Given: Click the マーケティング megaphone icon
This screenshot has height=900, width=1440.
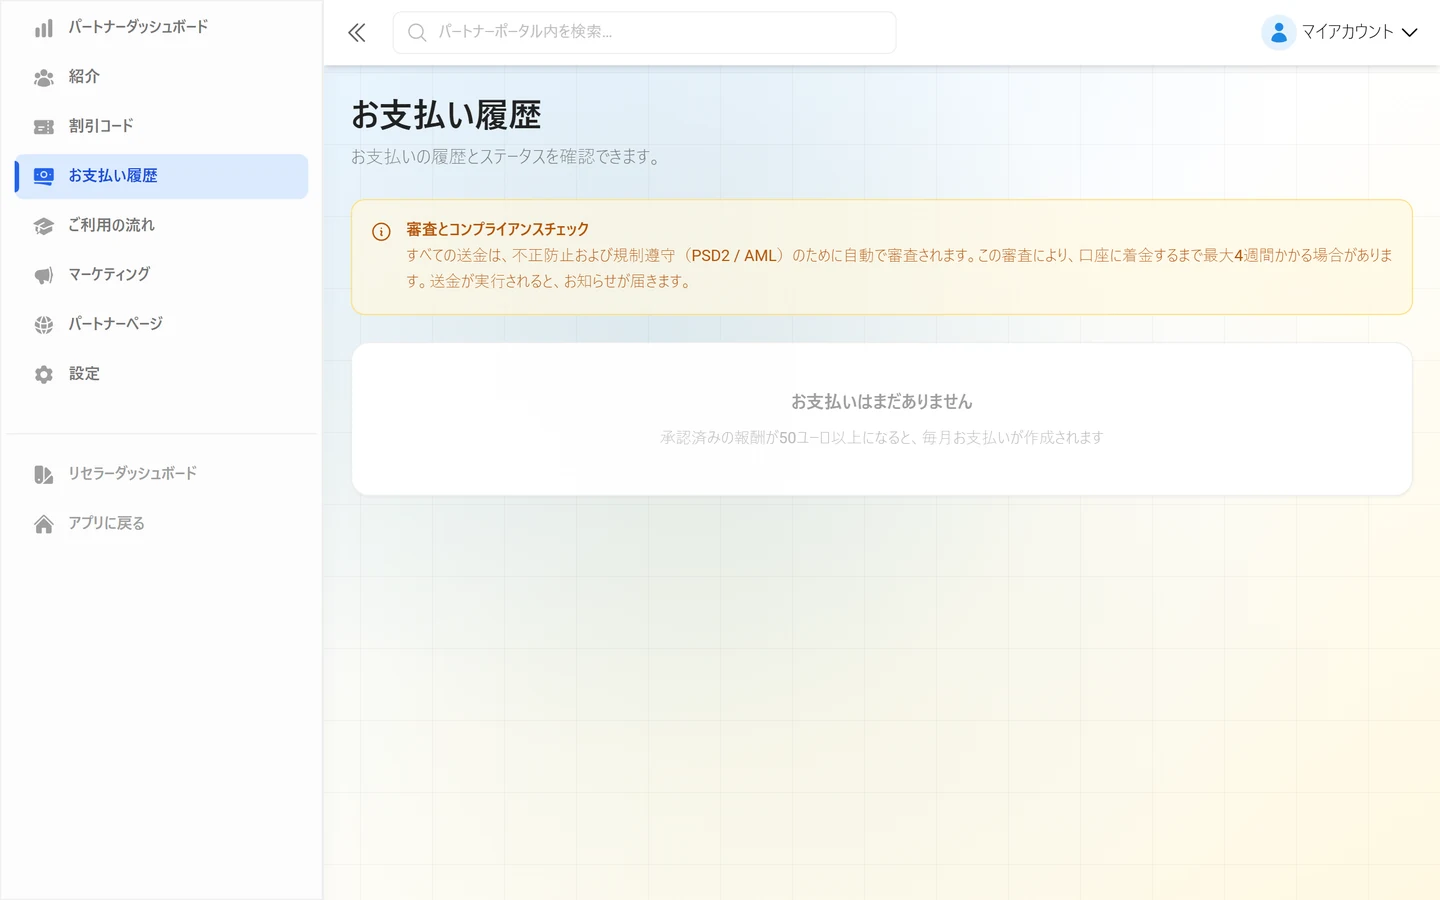Looking at the screenshot, I should click(x=44, y=275).
